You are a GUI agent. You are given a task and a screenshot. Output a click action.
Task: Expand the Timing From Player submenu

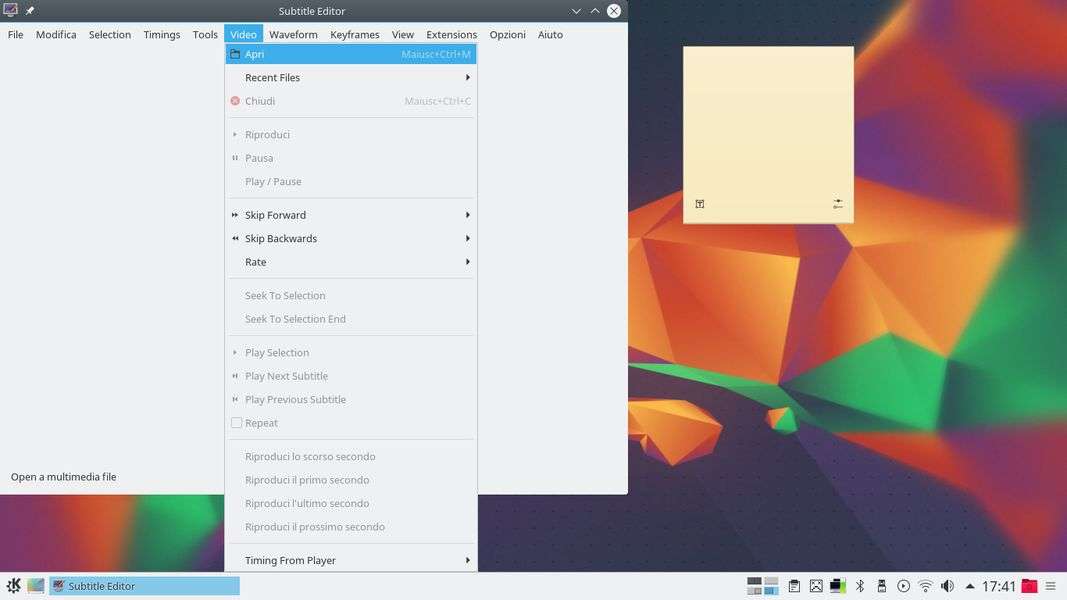click(x=350, y=560)
